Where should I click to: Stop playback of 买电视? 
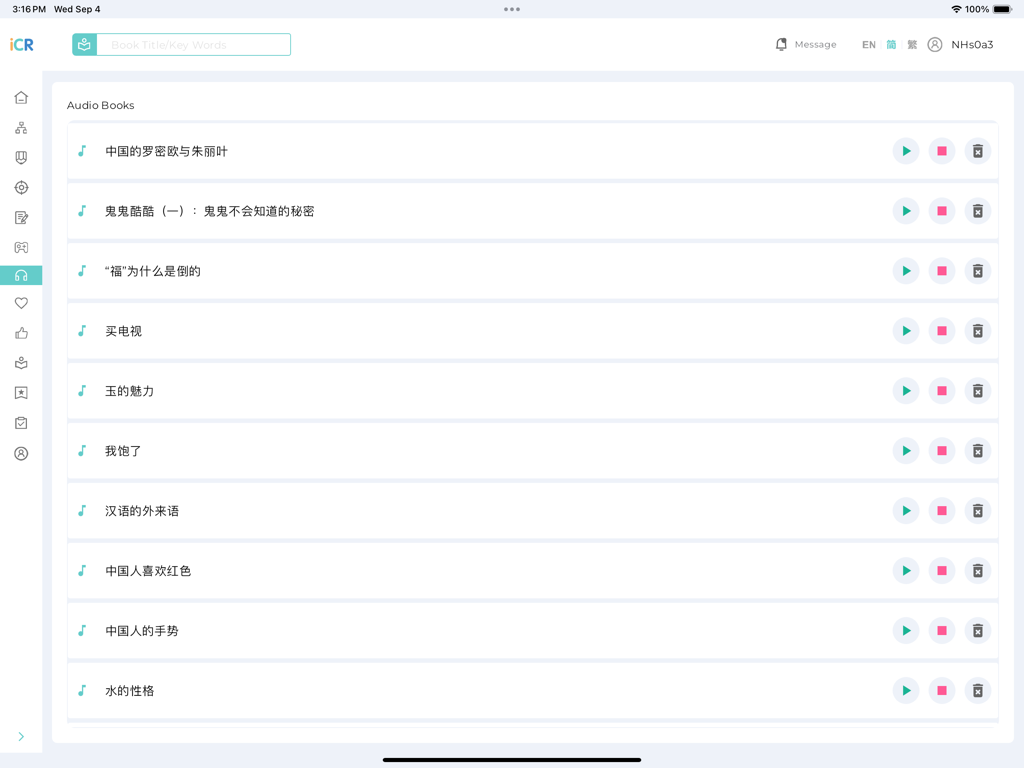pos(941,331)
